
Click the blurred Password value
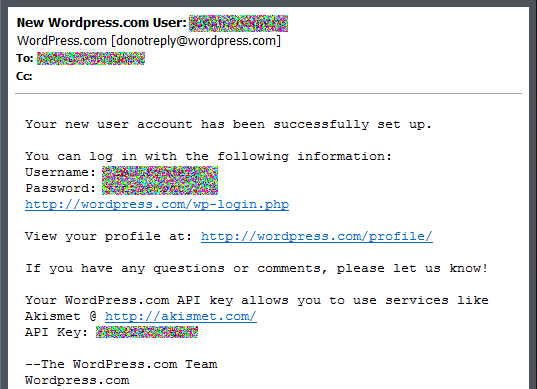(160, 188)
